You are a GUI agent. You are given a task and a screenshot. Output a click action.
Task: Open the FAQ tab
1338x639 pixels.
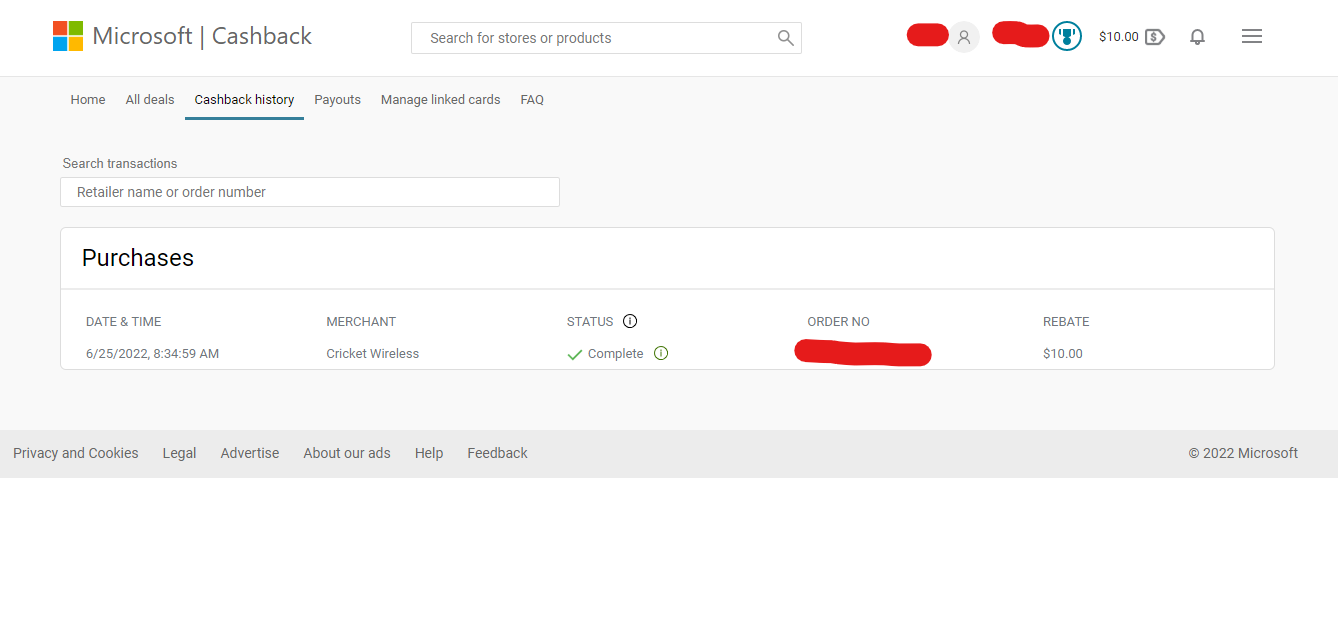pos(532,100)
